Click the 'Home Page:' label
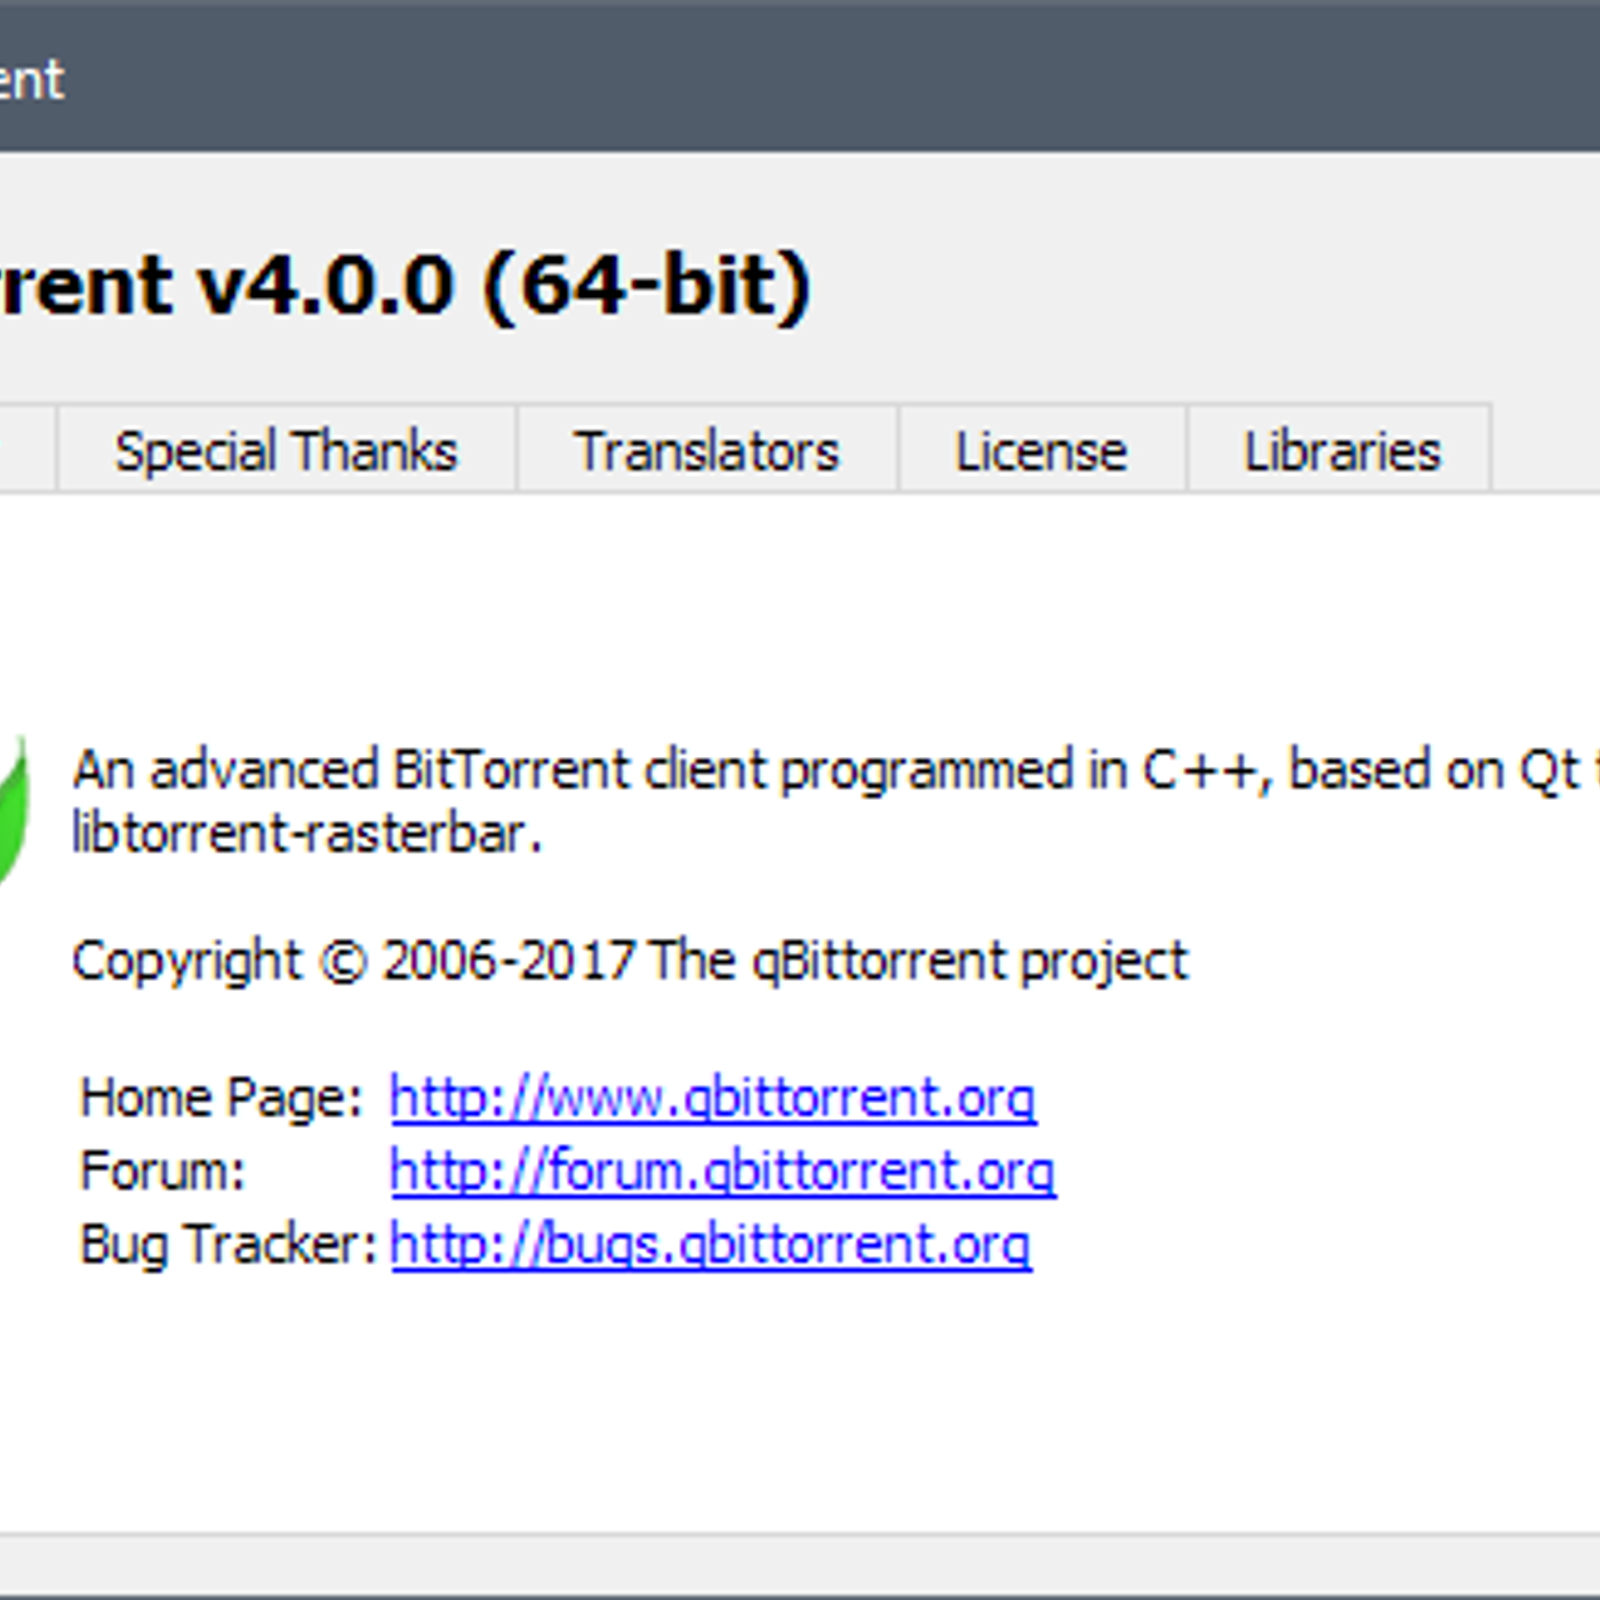This screenshot has height=1600, width=1600. pos(221,1098)
